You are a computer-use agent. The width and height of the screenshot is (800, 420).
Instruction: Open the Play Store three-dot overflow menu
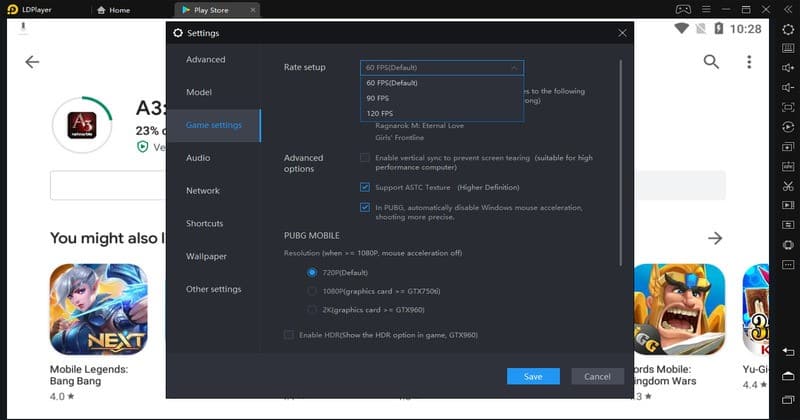point(749,62)
